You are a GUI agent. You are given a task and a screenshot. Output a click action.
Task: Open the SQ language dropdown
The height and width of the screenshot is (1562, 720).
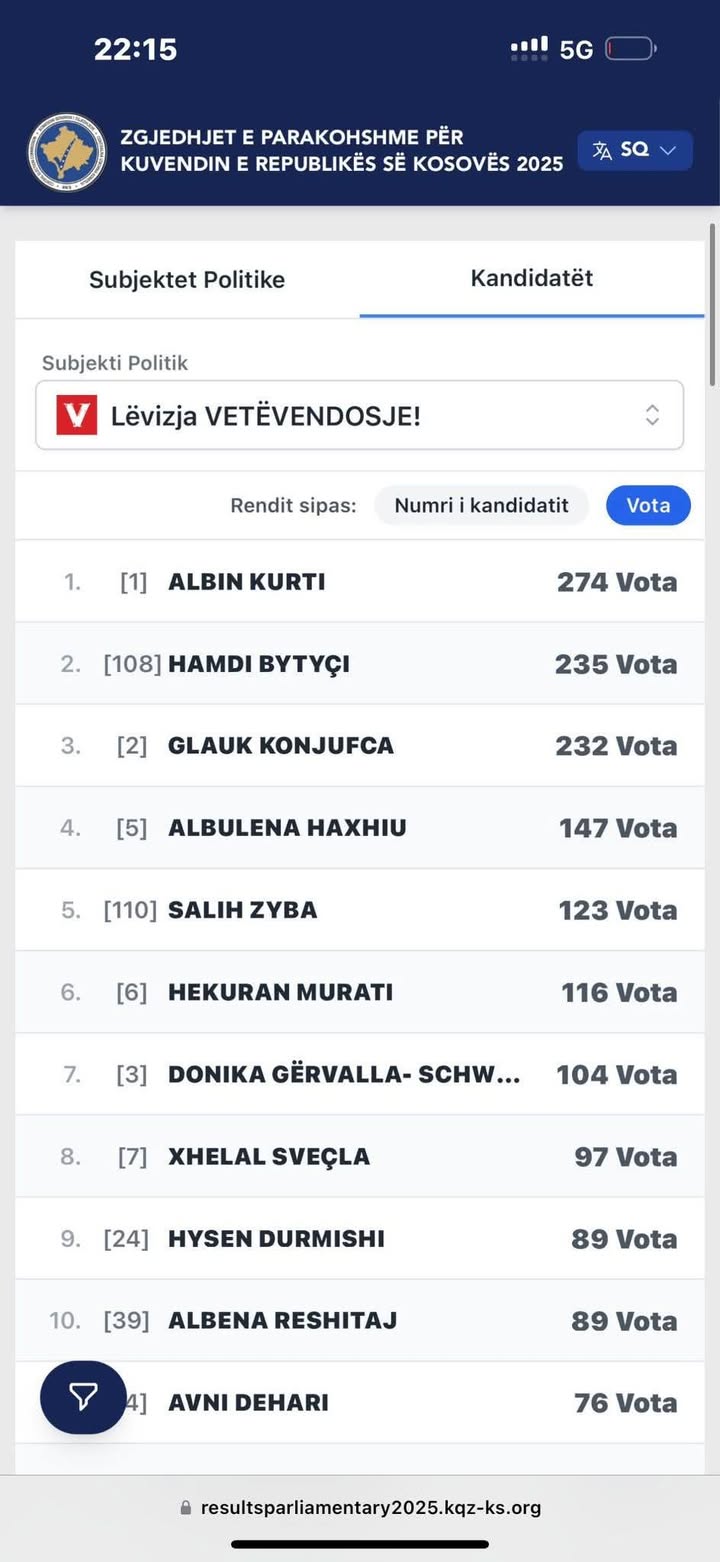635,150
